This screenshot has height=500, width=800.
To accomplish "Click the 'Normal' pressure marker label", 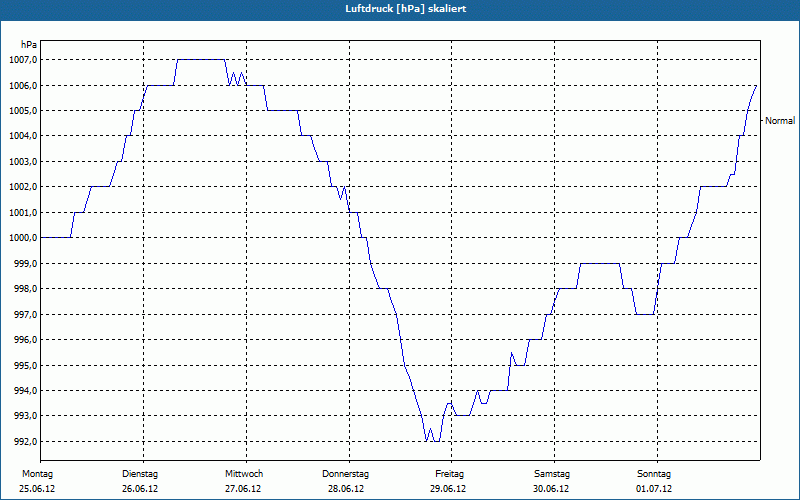I will [780, 121].
